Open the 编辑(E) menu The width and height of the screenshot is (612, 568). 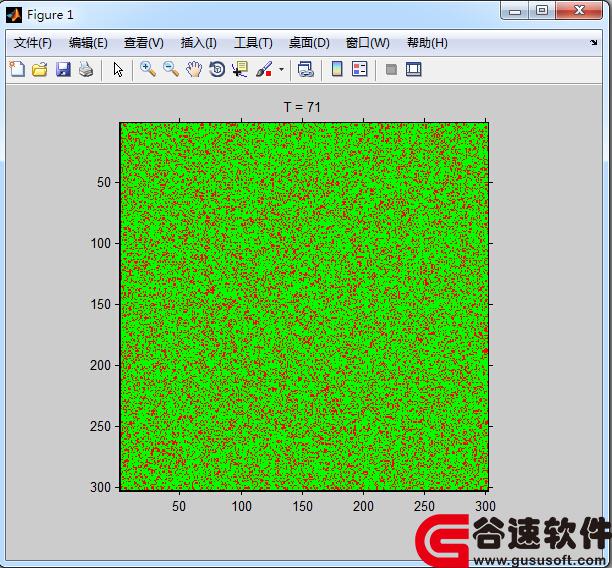pyautogui.click(x=88, y=43)
